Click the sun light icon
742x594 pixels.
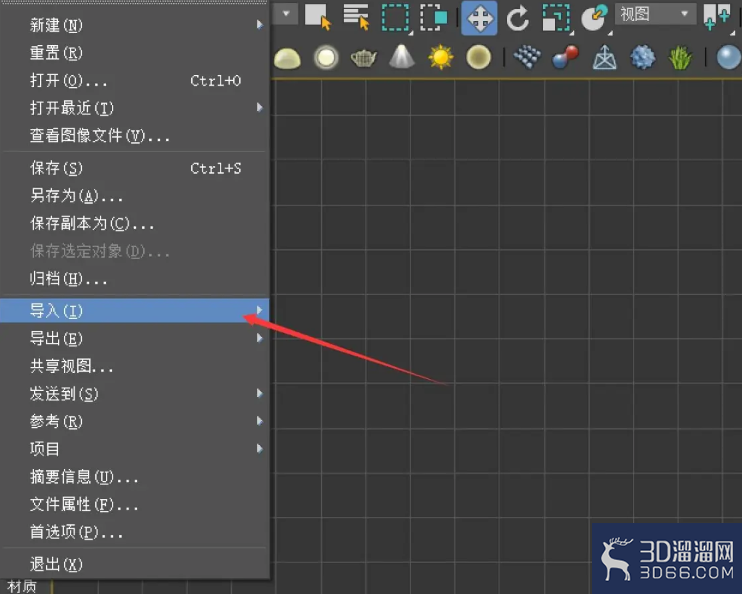point(441,57)
